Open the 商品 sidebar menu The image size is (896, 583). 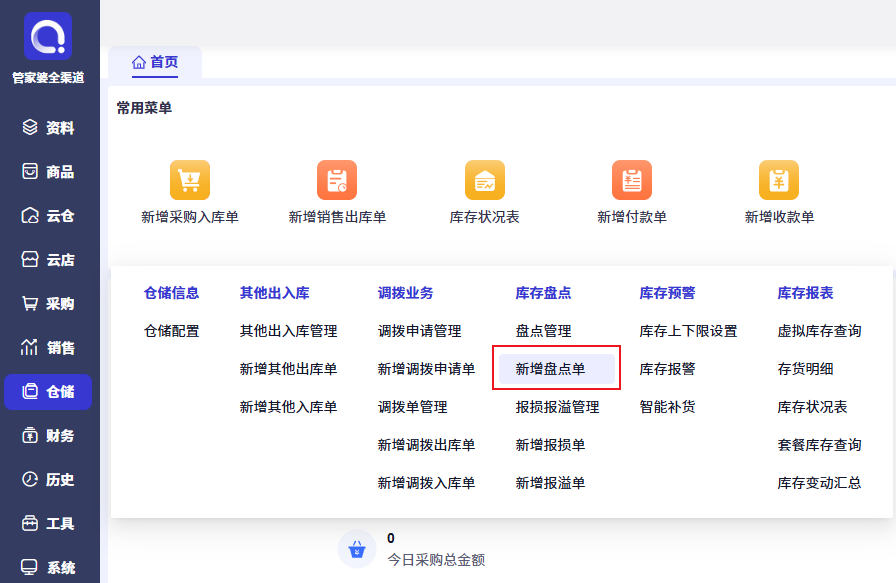pyautogui.click(x=48, y=171)
